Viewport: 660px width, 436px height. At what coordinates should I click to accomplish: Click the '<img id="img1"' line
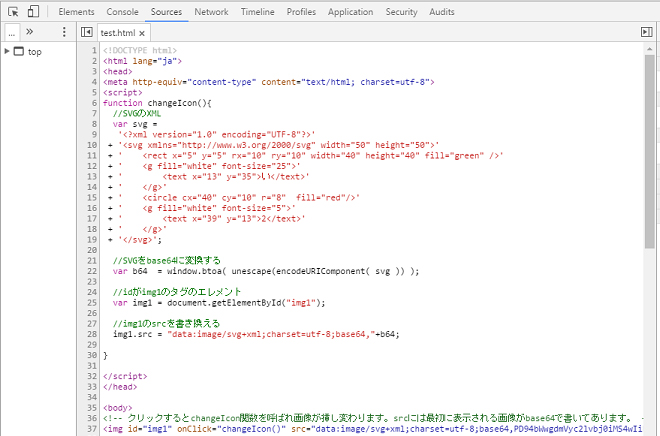[373, 429]
